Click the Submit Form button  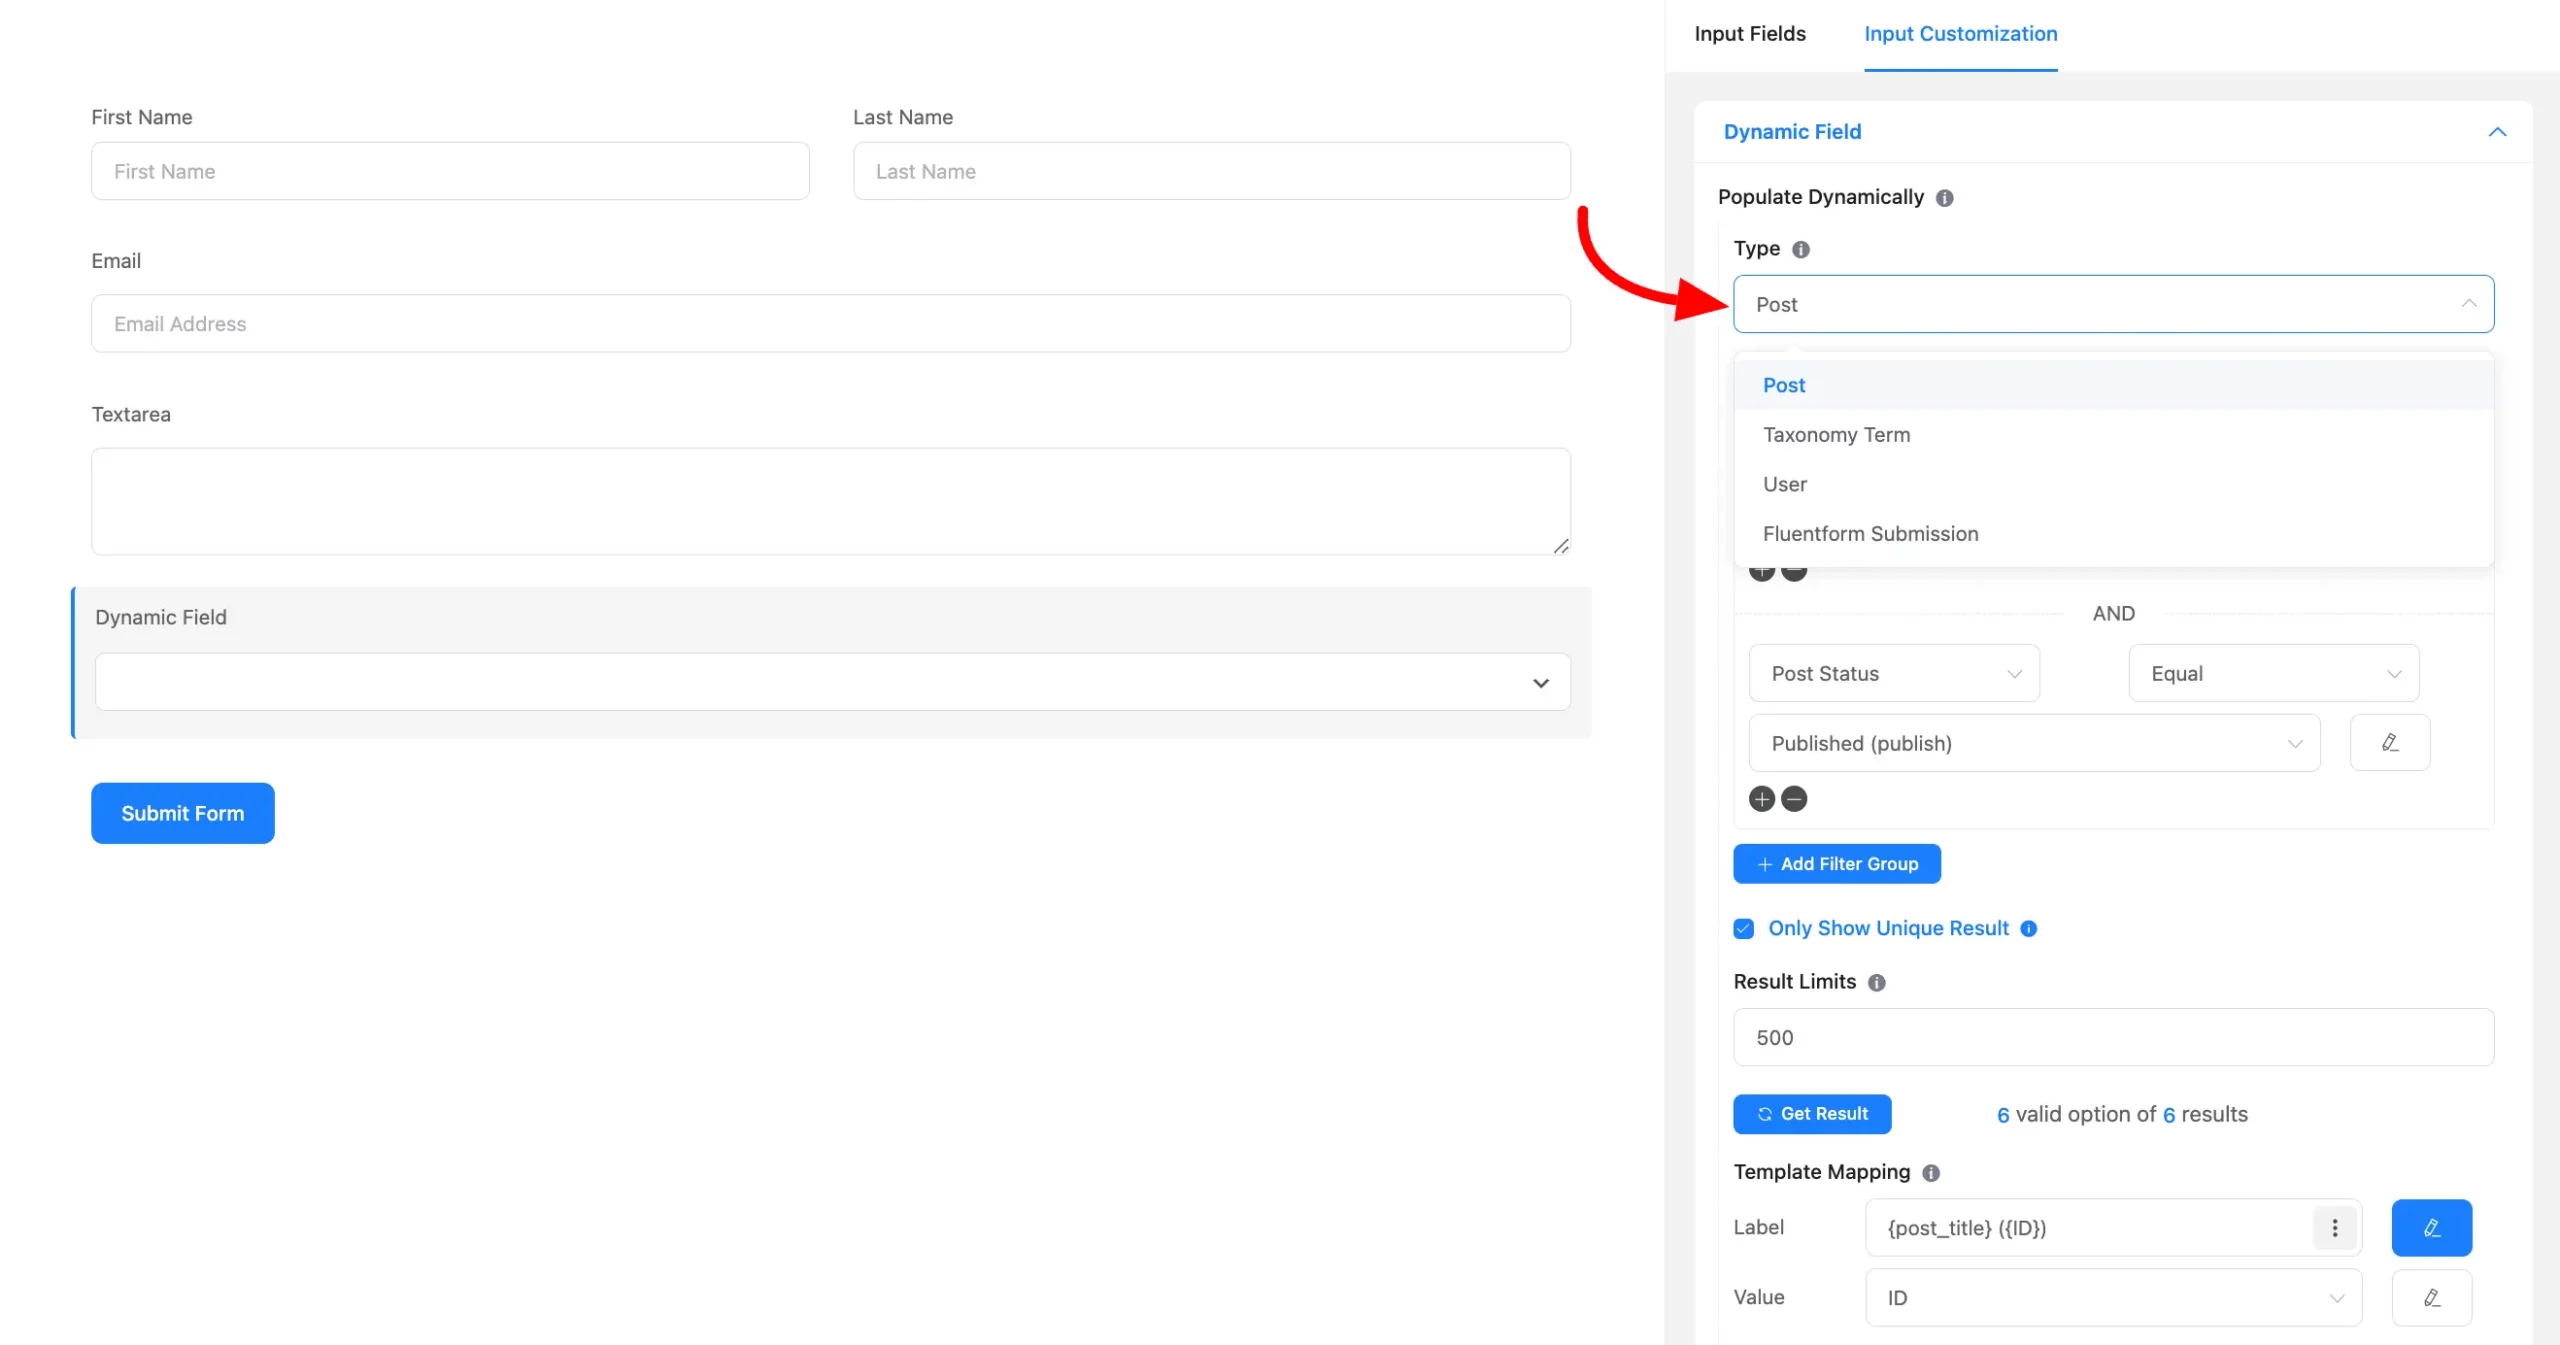[182, 813]
